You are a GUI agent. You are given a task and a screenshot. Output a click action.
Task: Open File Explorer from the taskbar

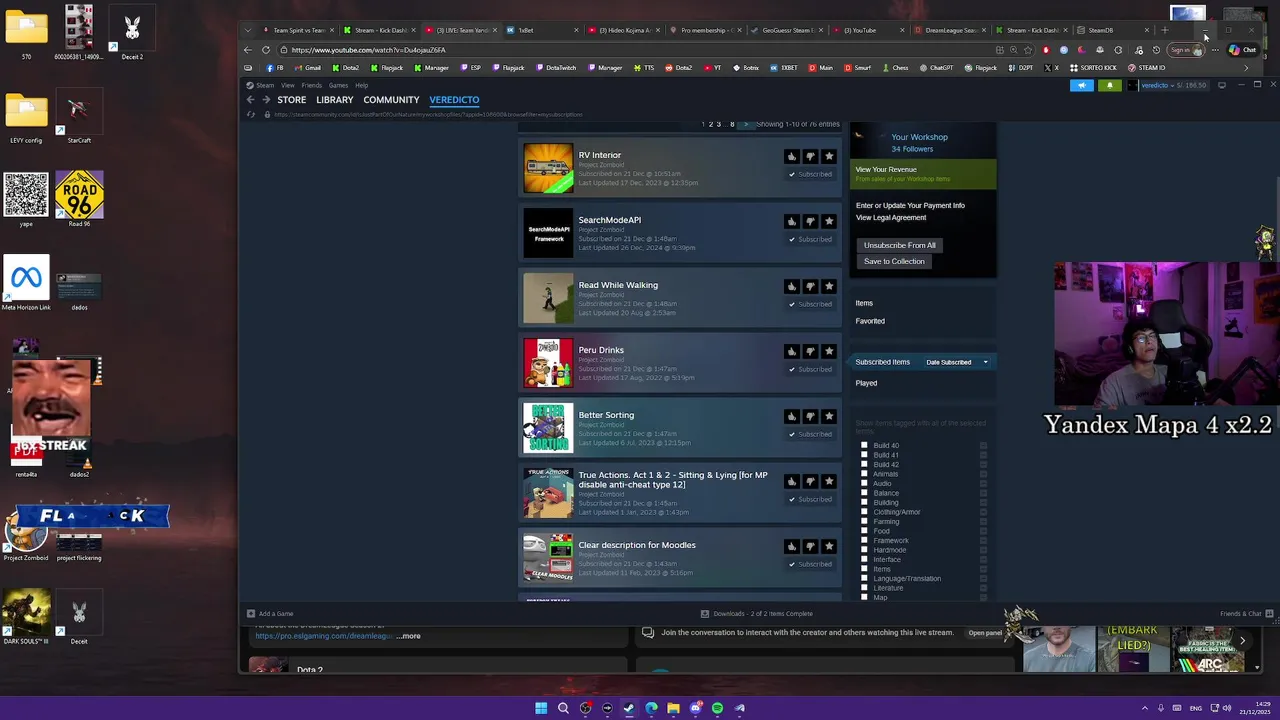(x=673, y=708)
